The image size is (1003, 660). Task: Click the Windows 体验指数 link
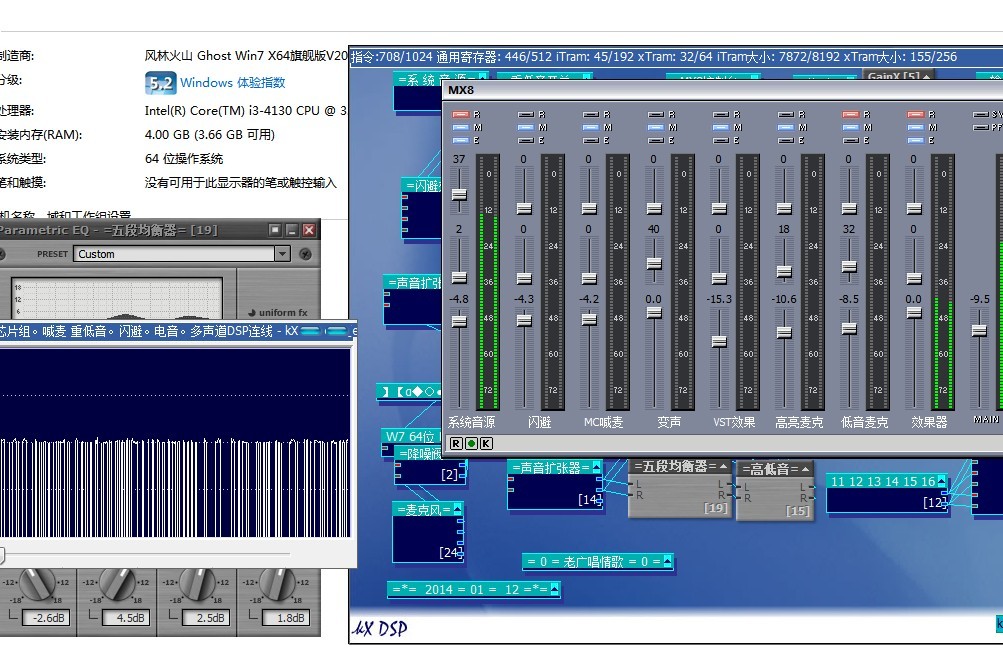click(x=232, y=83)
